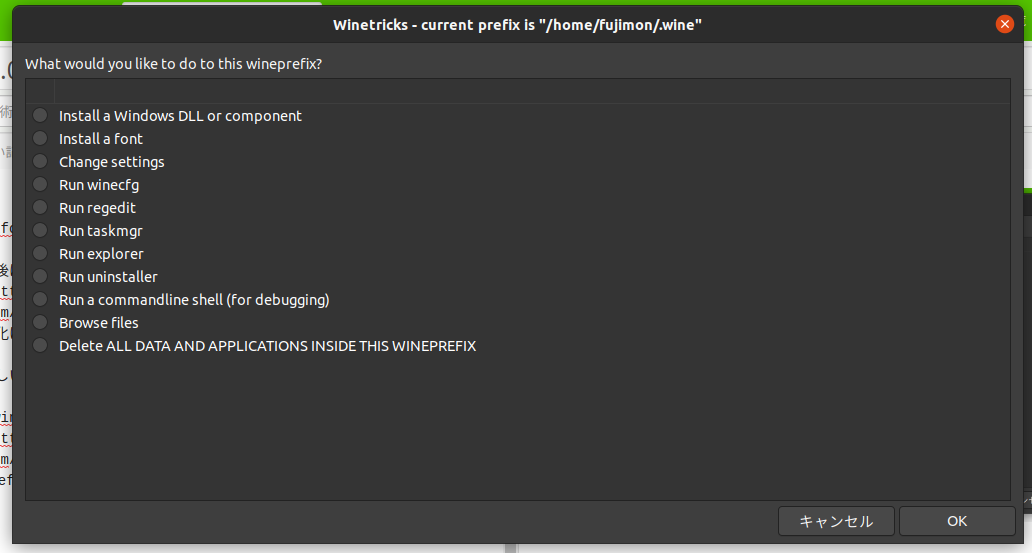Click the 'Run winecfg' row label
The image size is (1032, 553).
99,185
